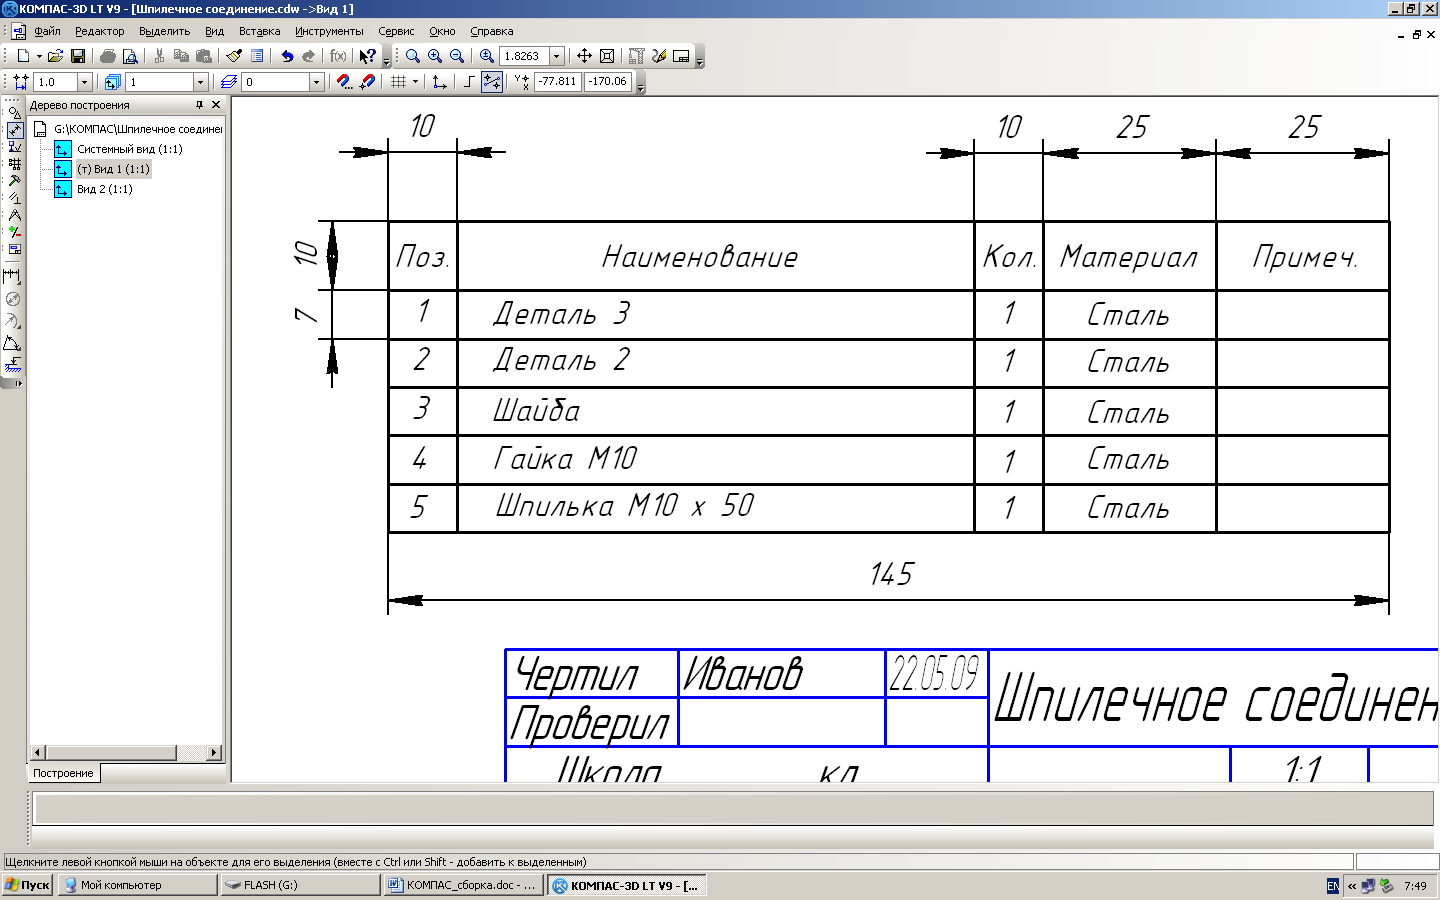1440x900 pixels.
Task: Open the f(x) variables icon
Action: (x=338, y=56)
